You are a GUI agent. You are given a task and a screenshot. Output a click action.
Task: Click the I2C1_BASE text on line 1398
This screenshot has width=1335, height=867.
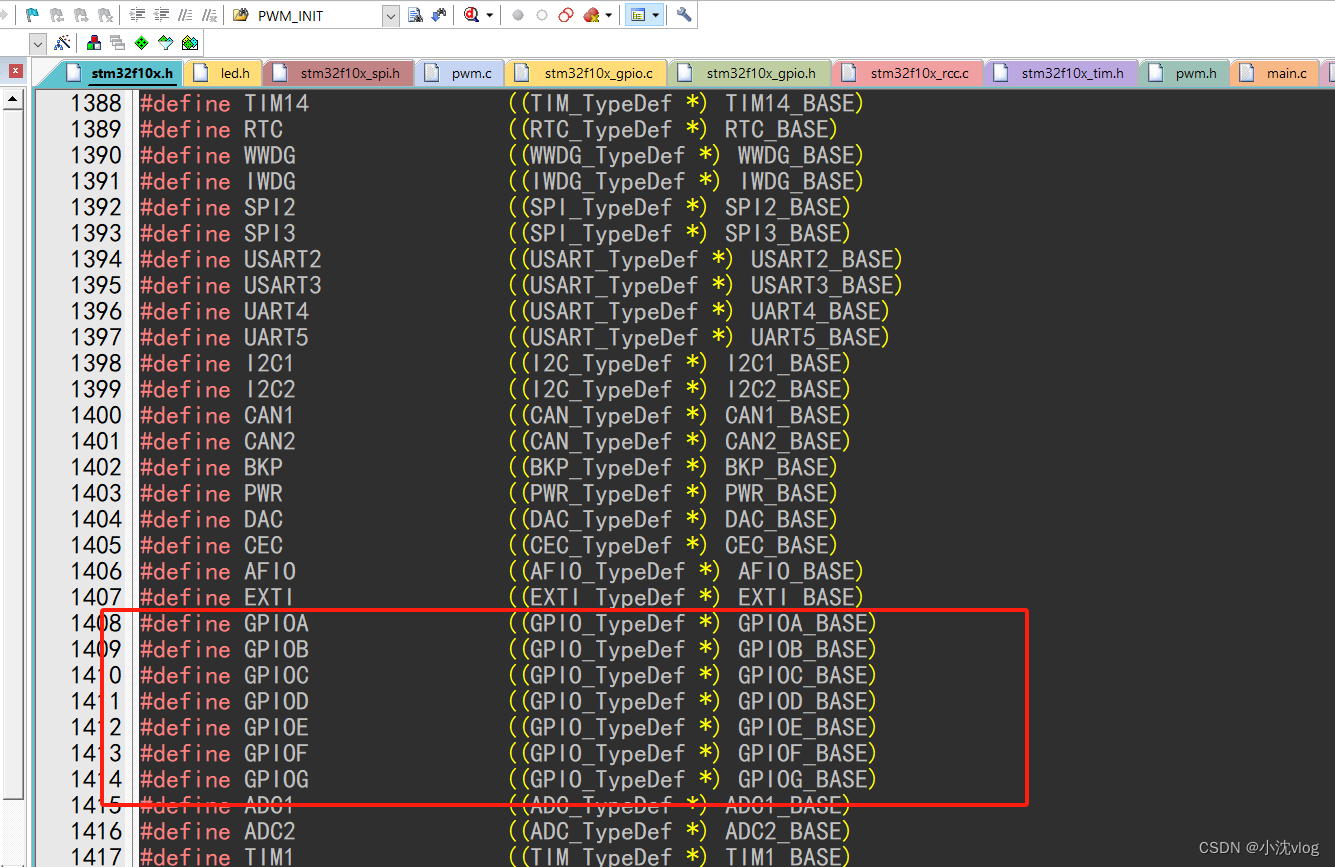[783, 363]
